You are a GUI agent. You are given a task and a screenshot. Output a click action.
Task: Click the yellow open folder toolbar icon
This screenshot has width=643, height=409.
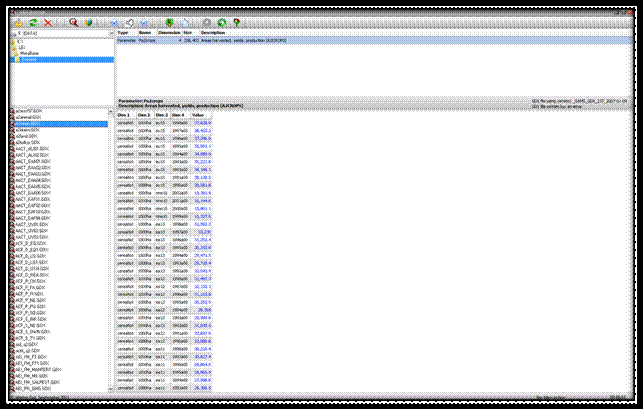click(x=17, y=21)
